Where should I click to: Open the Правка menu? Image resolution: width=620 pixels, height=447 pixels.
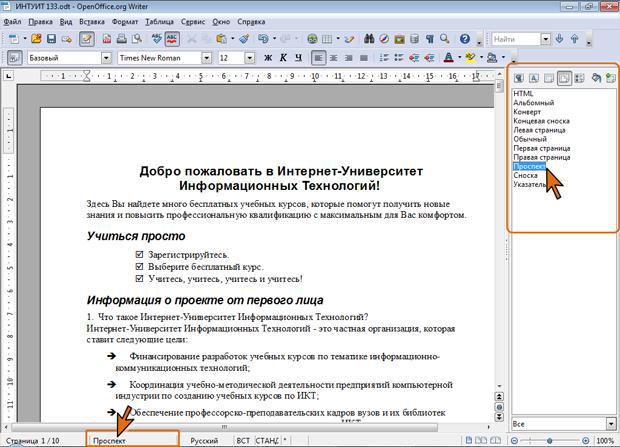(40, 22)
